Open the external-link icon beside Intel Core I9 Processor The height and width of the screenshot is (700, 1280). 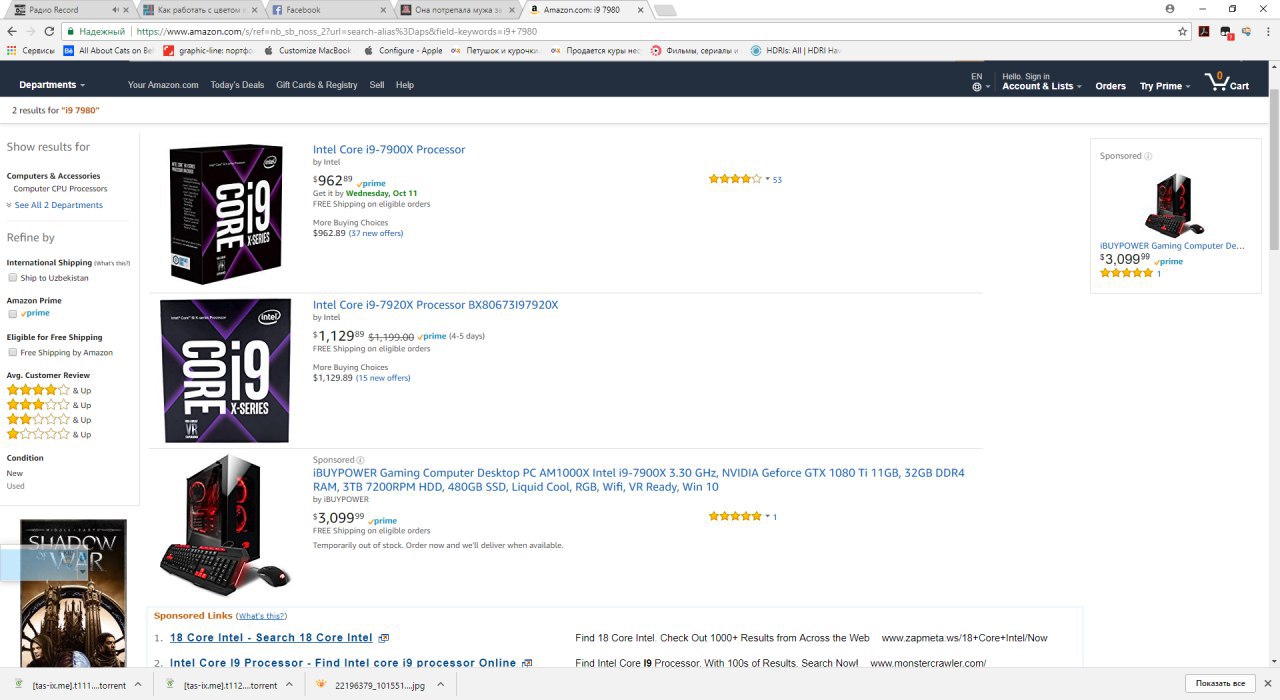527,663
